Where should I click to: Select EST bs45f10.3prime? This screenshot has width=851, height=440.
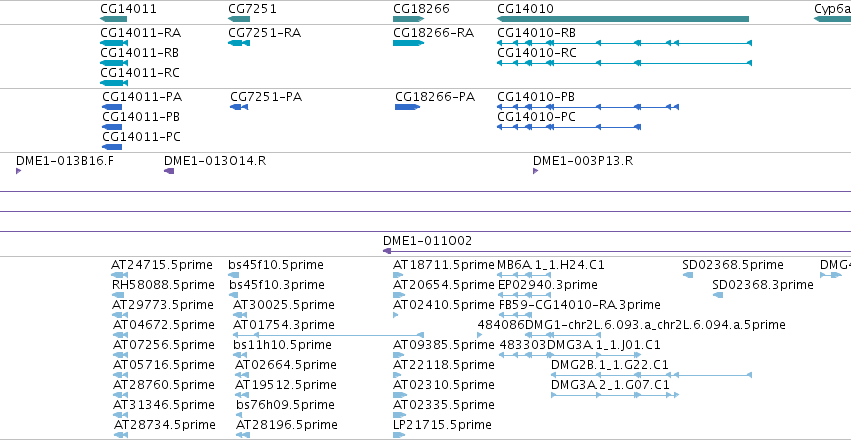tap(277, 285)
